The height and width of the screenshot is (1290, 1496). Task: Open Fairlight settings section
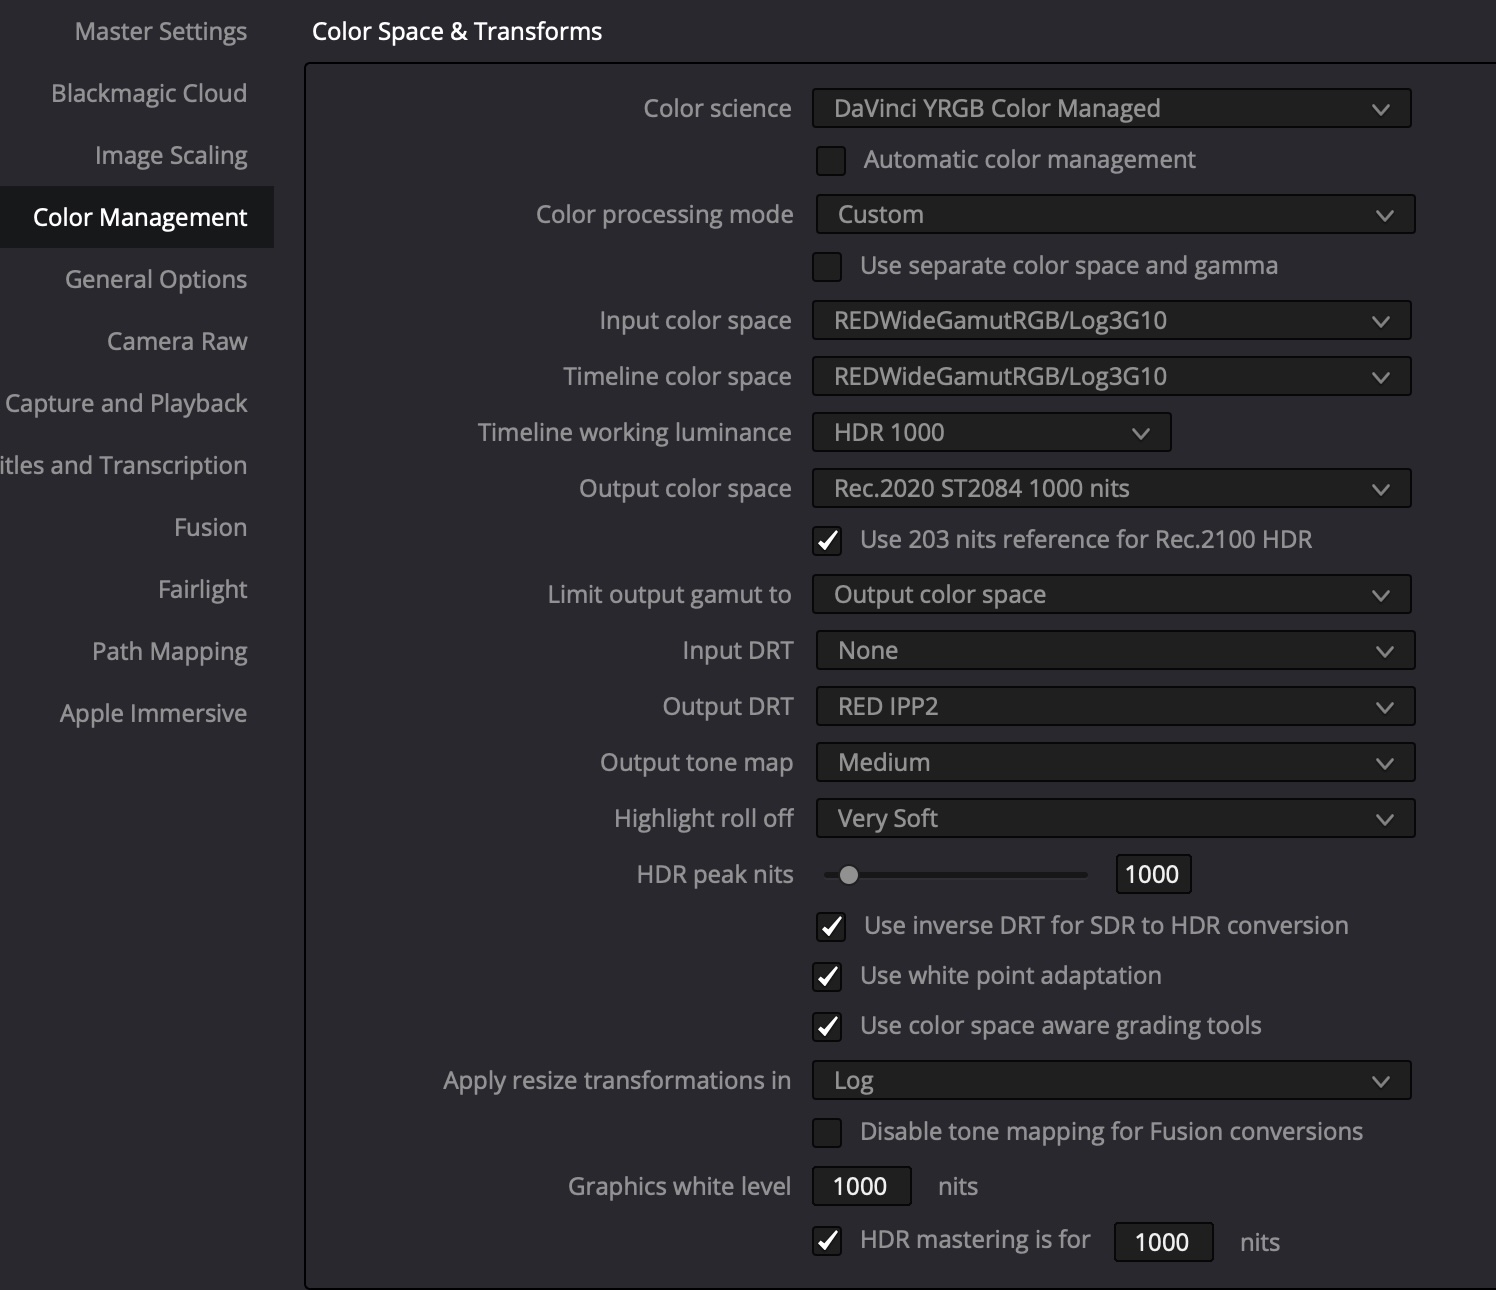point(202,590)
